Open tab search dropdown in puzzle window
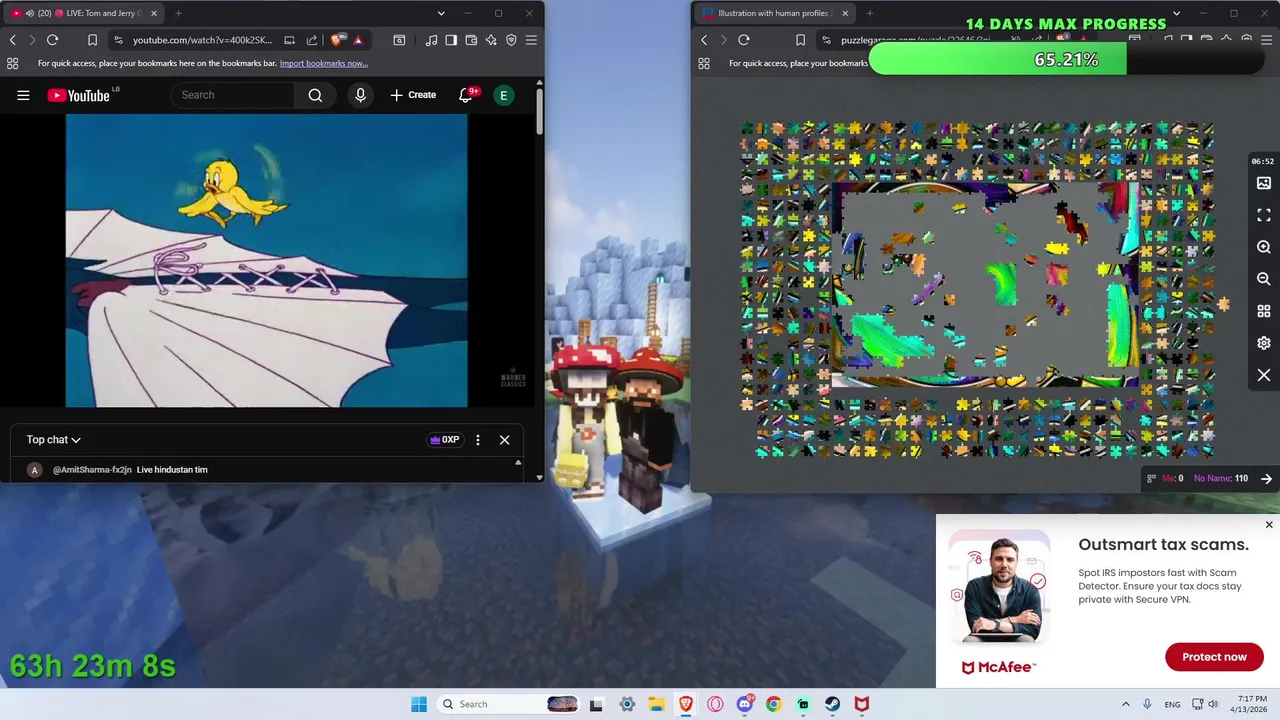1280x720 pixels. [x=1176, y=13]
